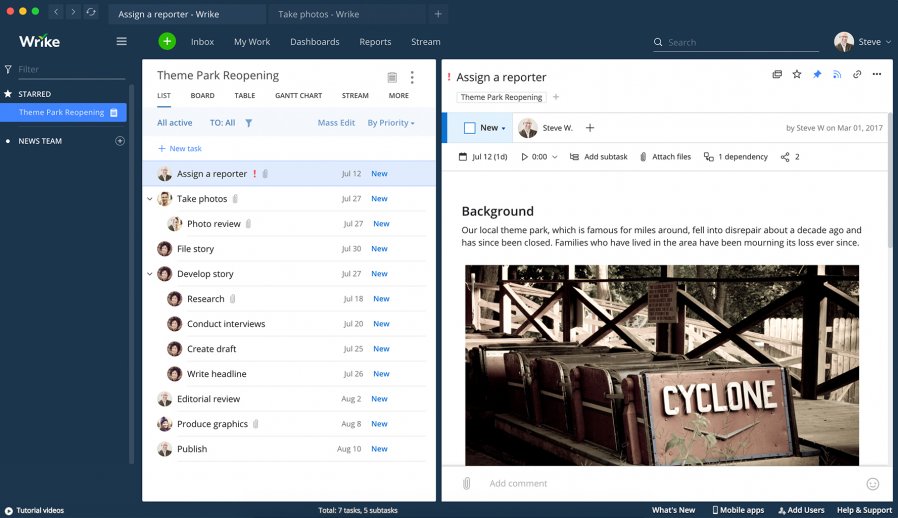This screenshot has height=518, width=898.
Task: Add a folder tag with plus
Action: (x=556, y=97)
